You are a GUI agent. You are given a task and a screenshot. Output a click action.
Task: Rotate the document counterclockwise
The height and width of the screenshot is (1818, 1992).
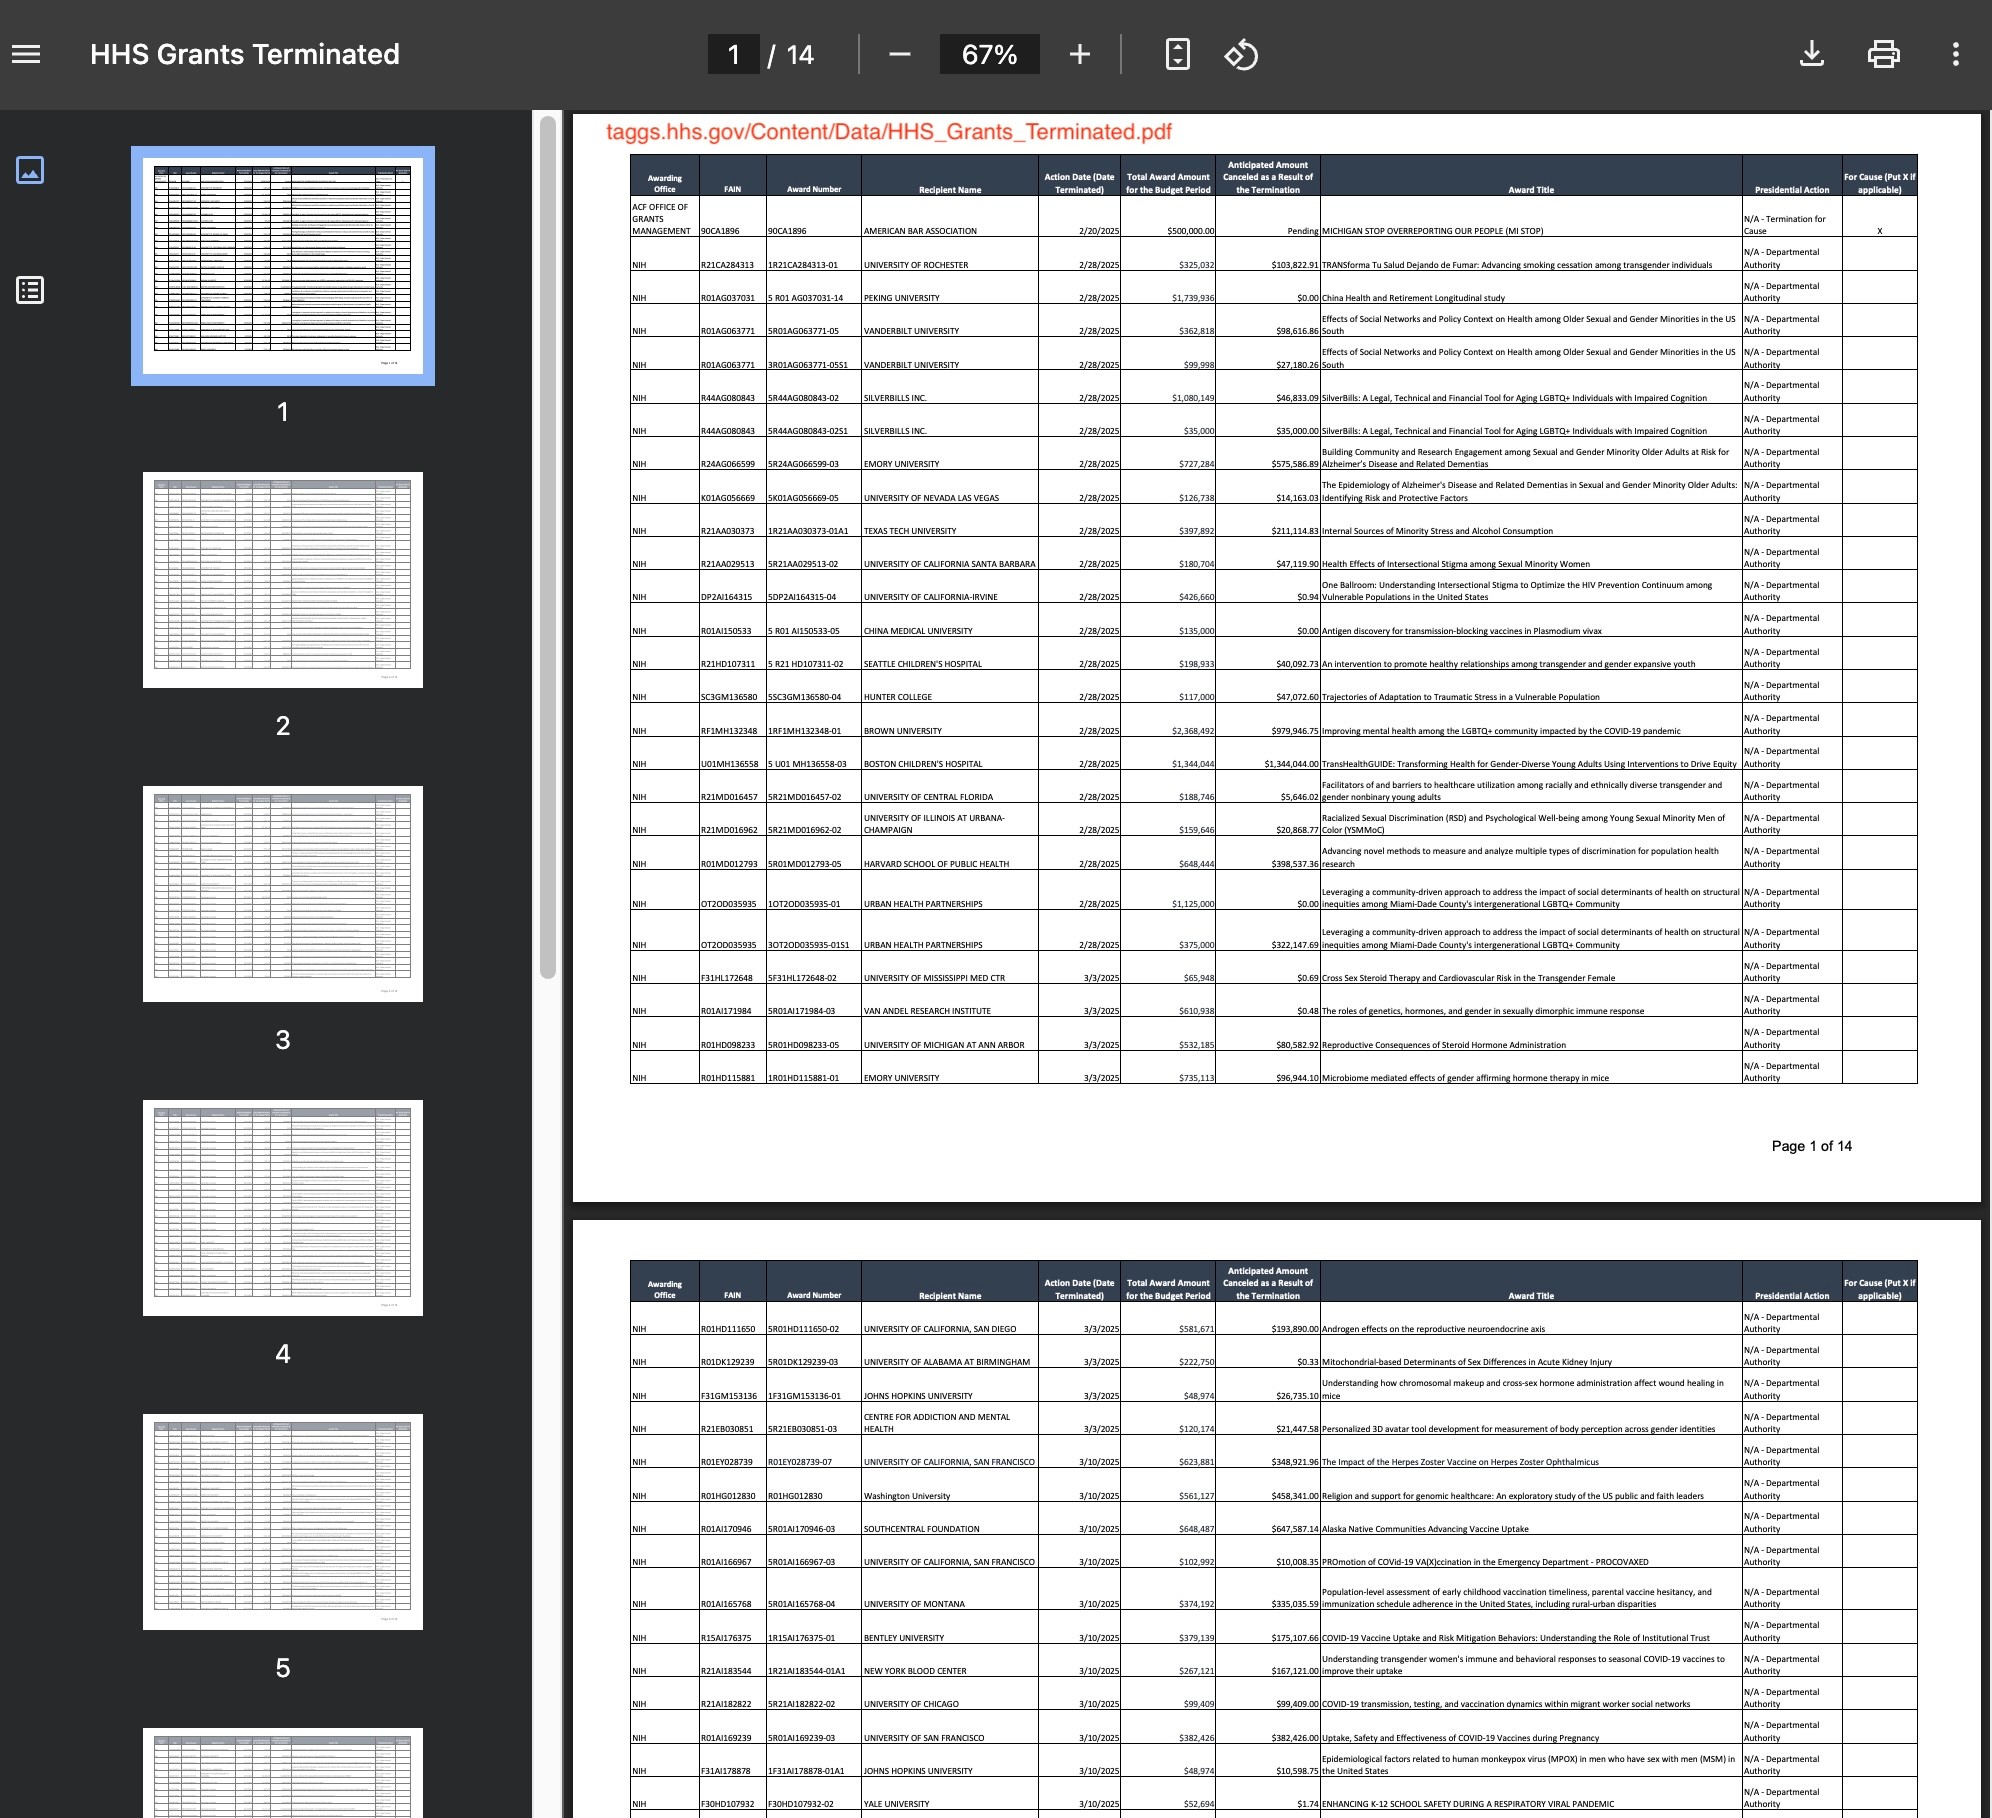coord(1241,54)
